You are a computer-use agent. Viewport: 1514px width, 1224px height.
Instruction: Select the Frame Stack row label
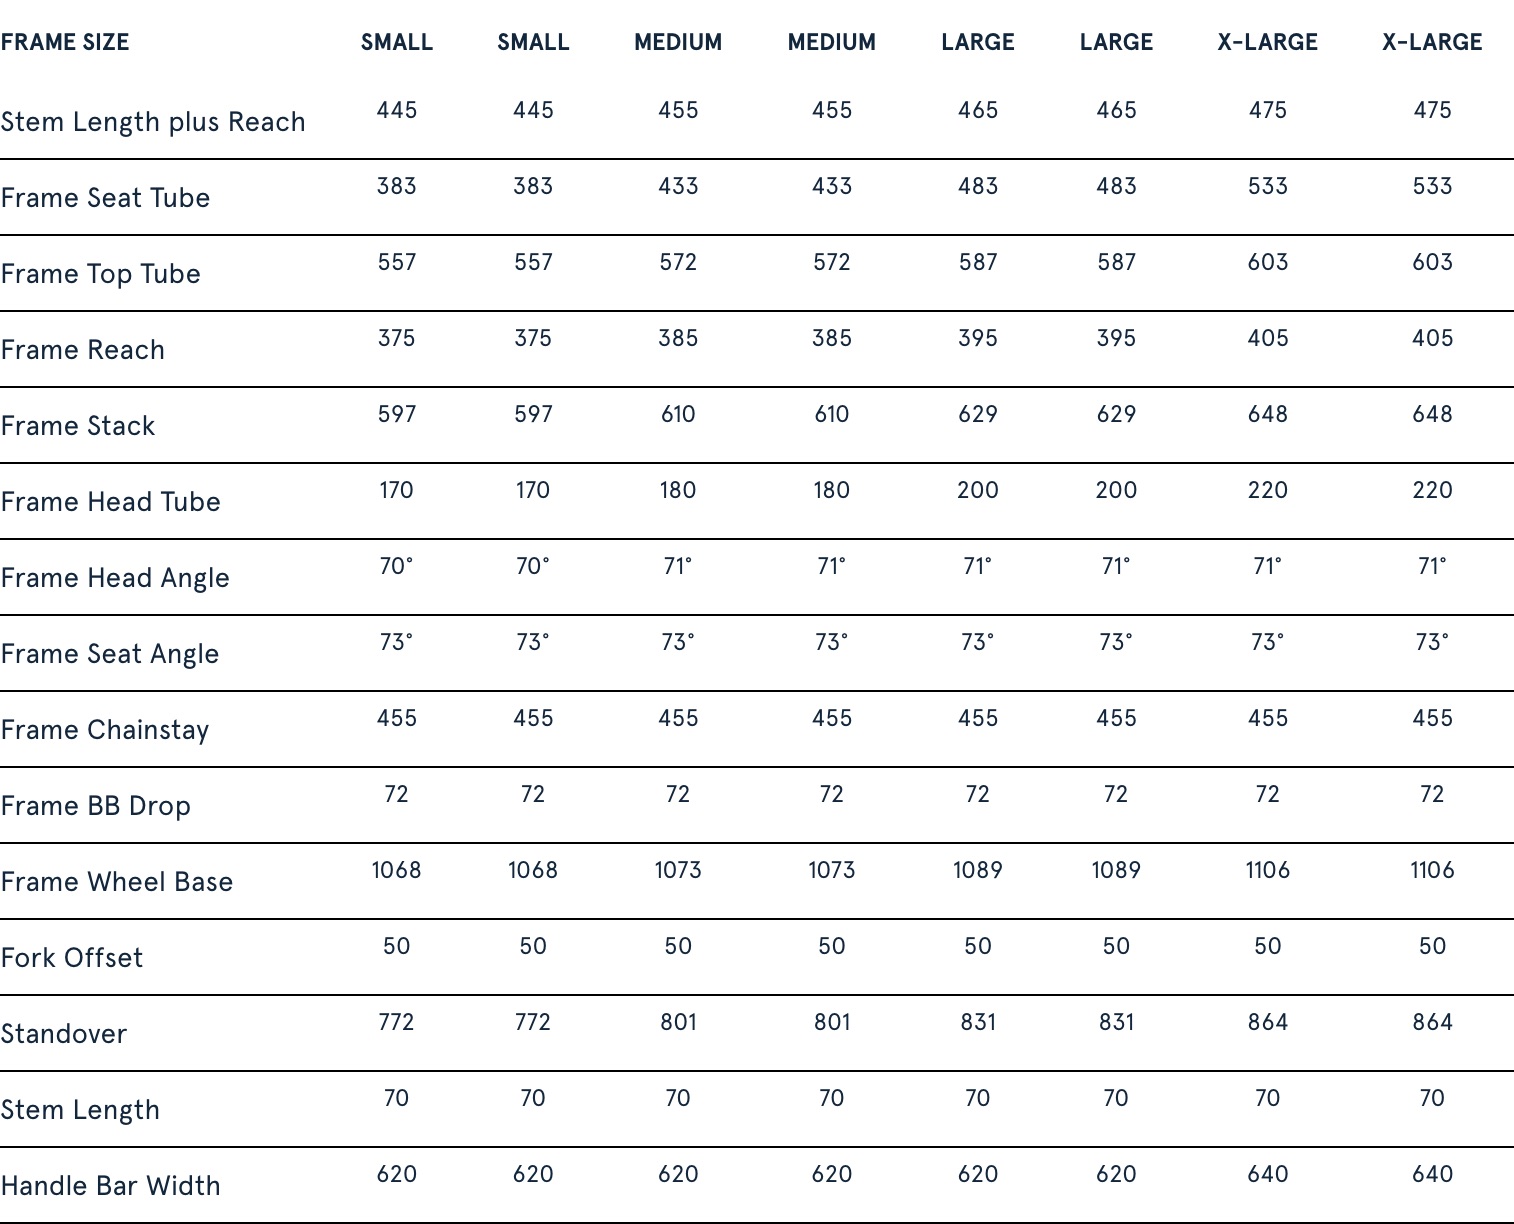click(x=78, y=426)
